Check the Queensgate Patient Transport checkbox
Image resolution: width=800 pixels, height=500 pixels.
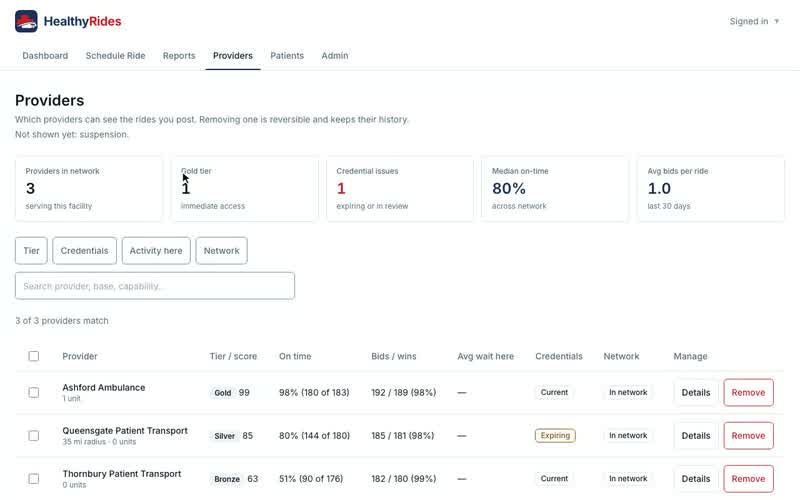tap(34, 436)
